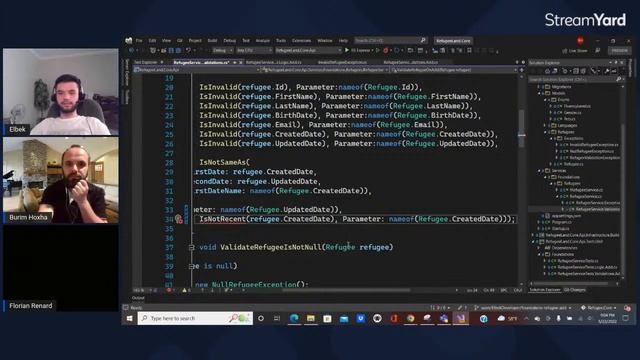Open the Git menu
Viewport: 640px width, 360px height.
180,41
